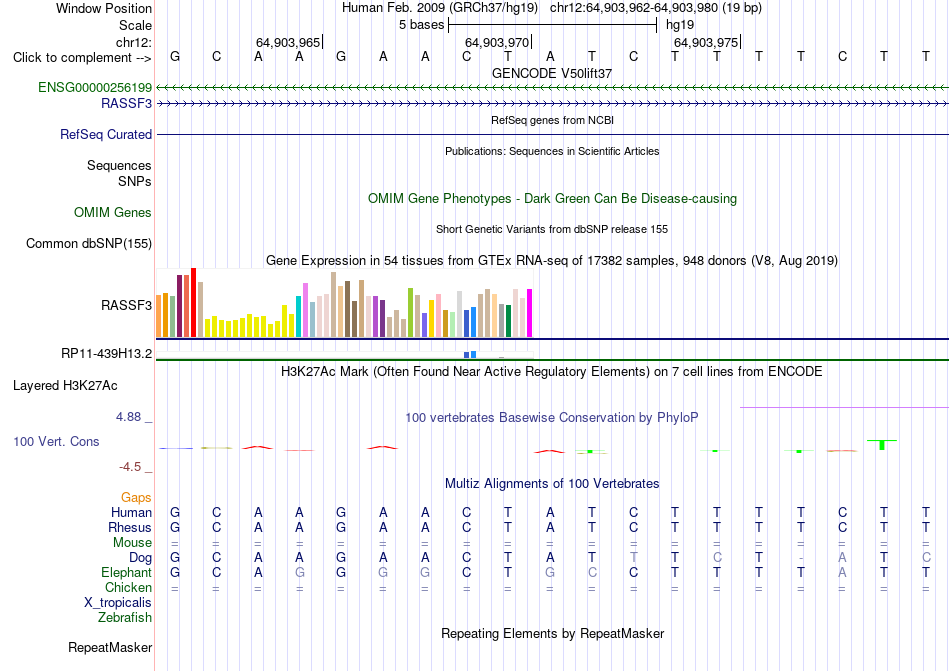Click 'RefSeq genes from NCBI' title
The image size is (950, 671).
[x=552, y=121]
